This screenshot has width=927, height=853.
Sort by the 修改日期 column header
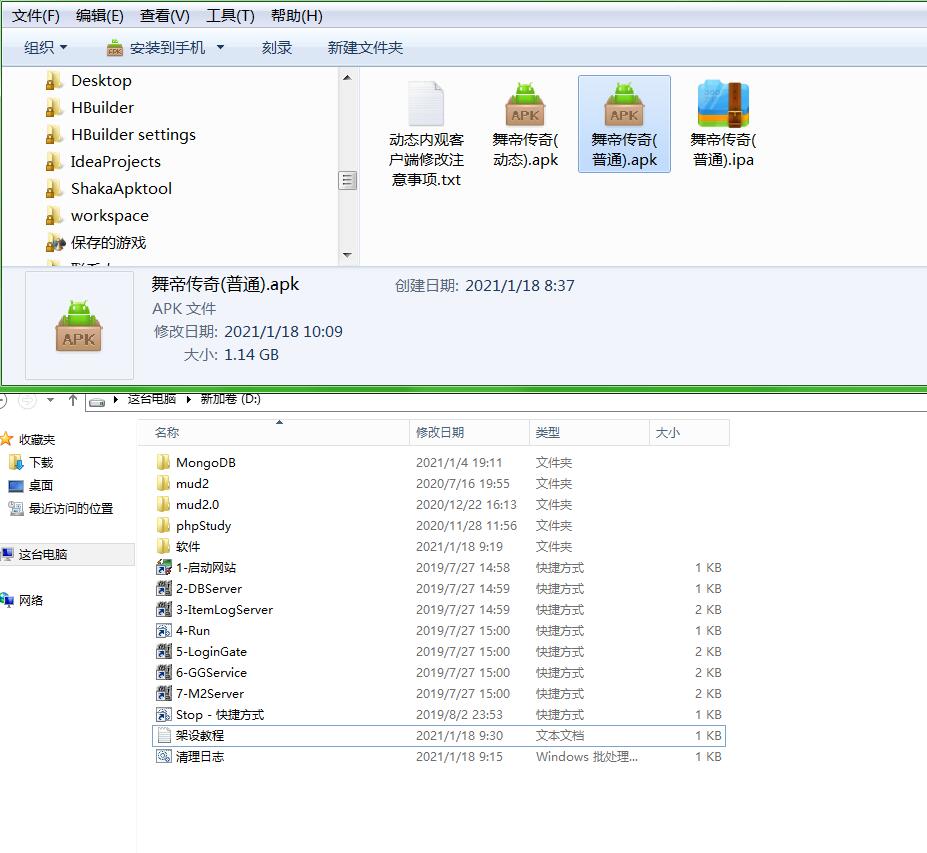(440, 433)
